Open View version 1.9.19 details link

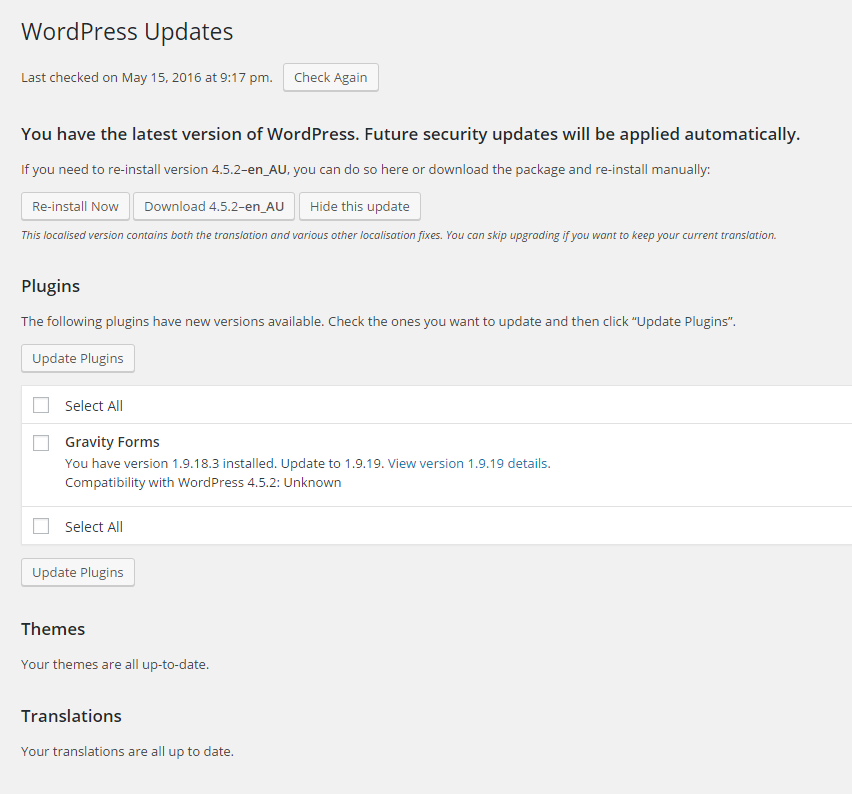pyautogui.click(x=468, y=464)
